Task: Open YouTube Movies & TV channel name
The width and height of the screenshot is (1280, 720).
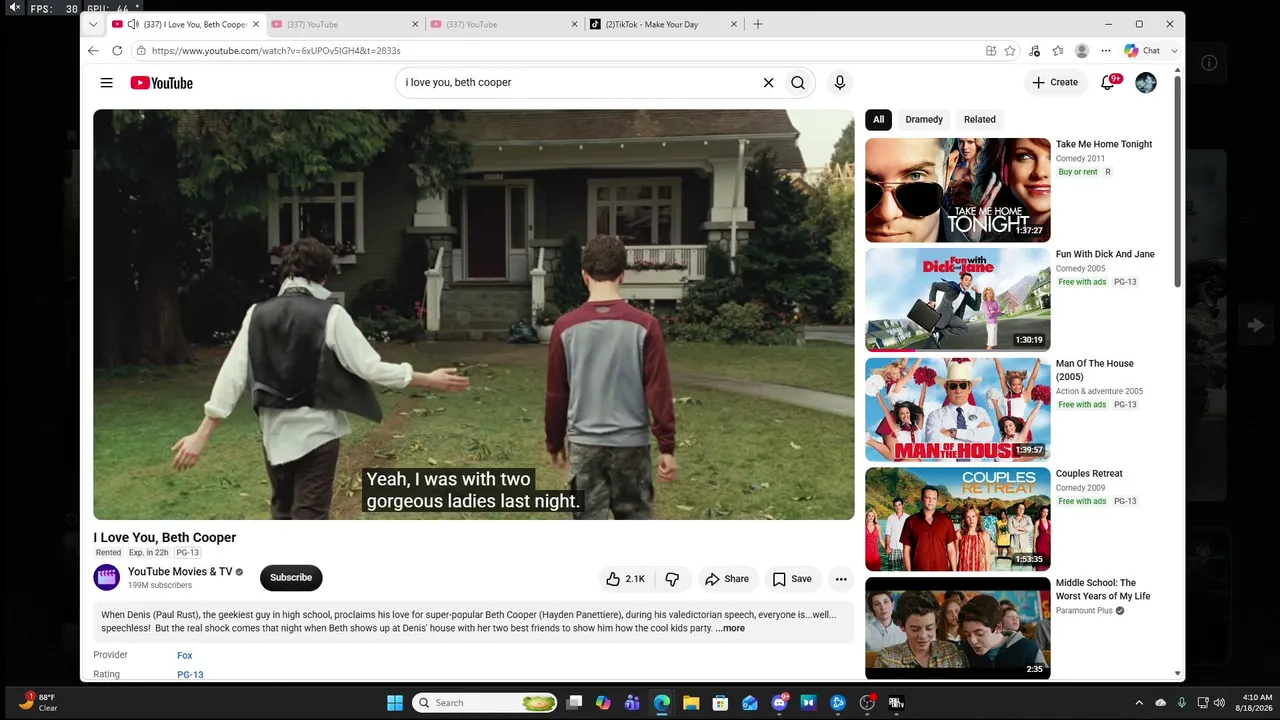Action: pos(180,572)
